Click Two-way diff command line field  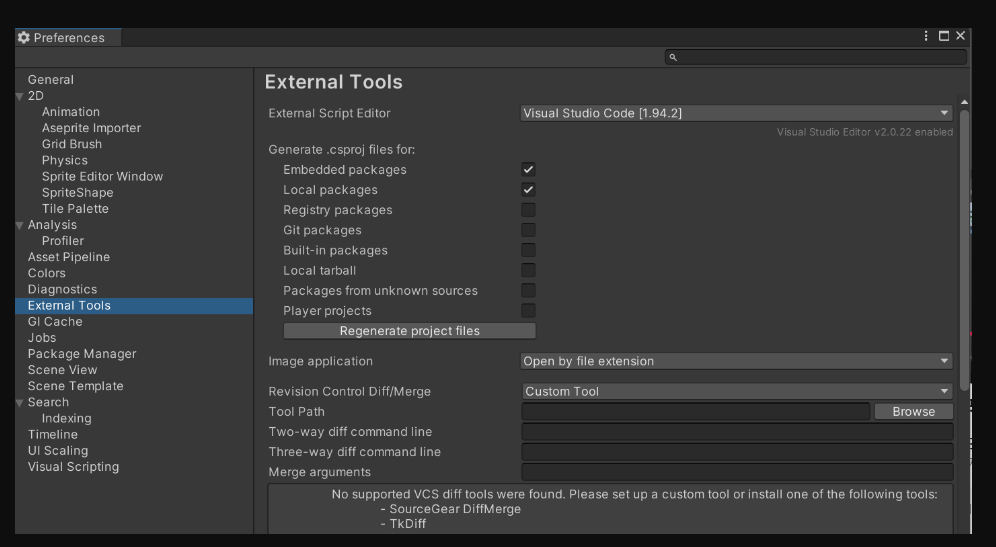[737, 432]
